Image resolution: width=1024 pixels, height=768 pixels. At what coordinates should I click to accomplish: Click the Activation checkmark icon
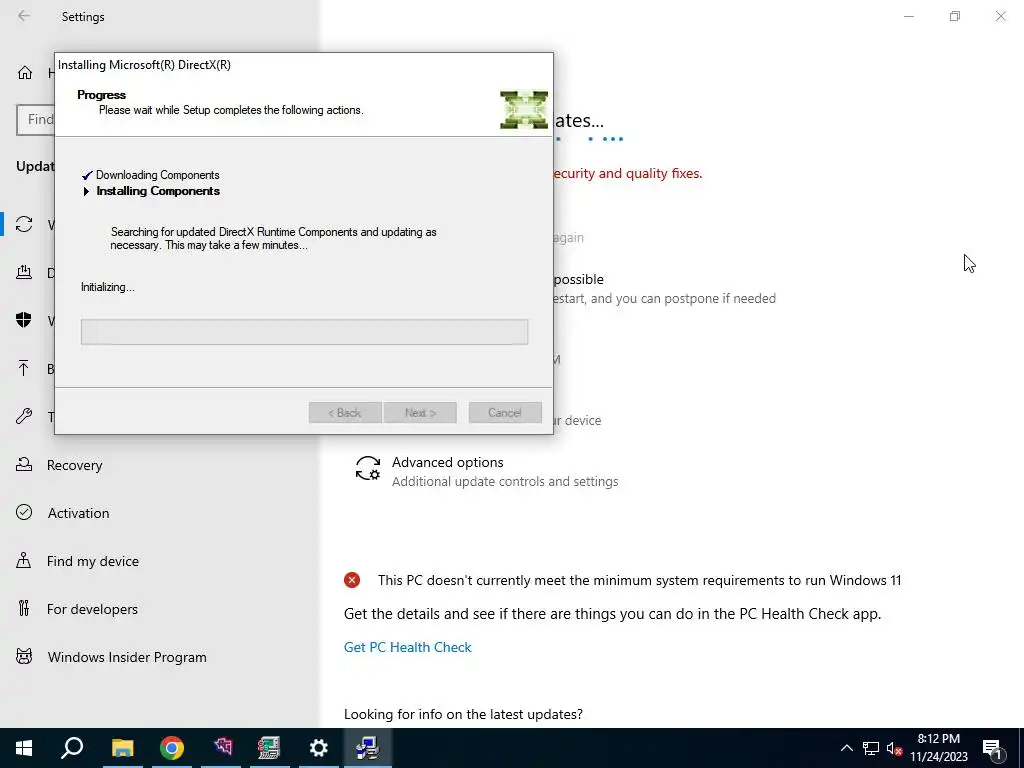24,512
